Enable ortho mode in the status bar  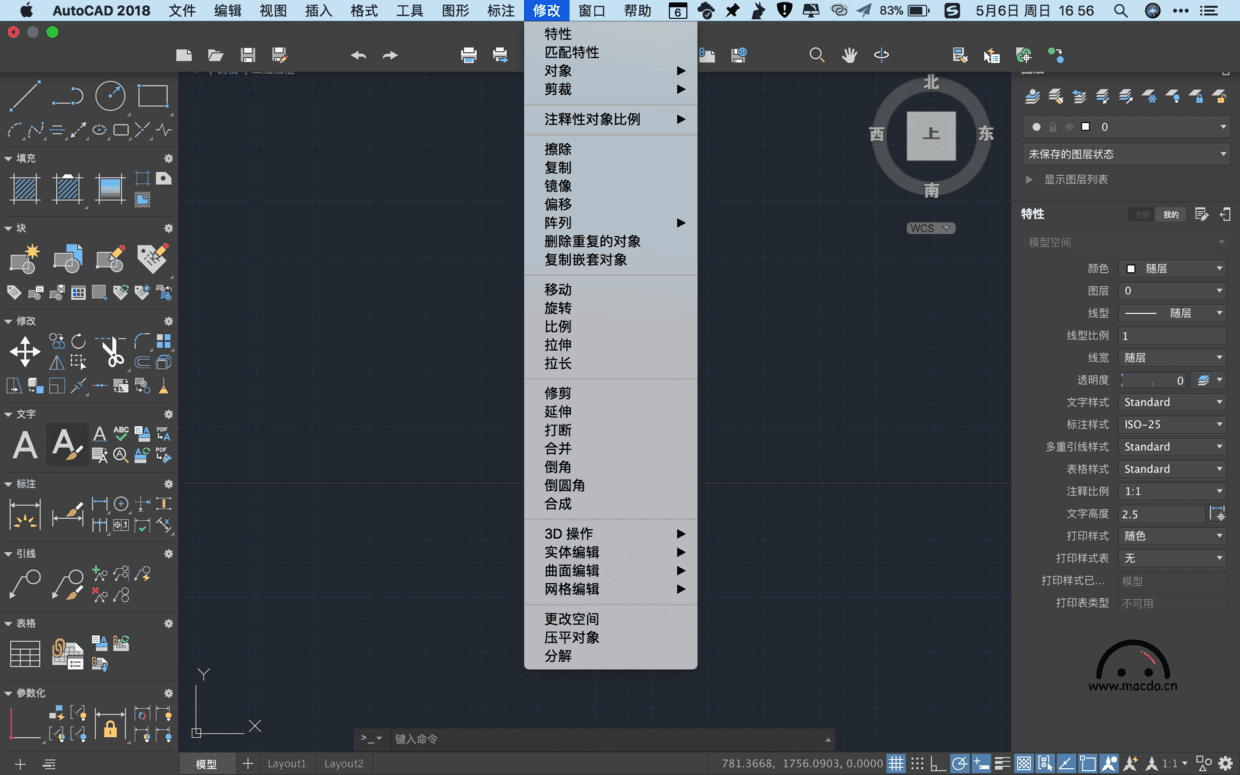(937, 763)
